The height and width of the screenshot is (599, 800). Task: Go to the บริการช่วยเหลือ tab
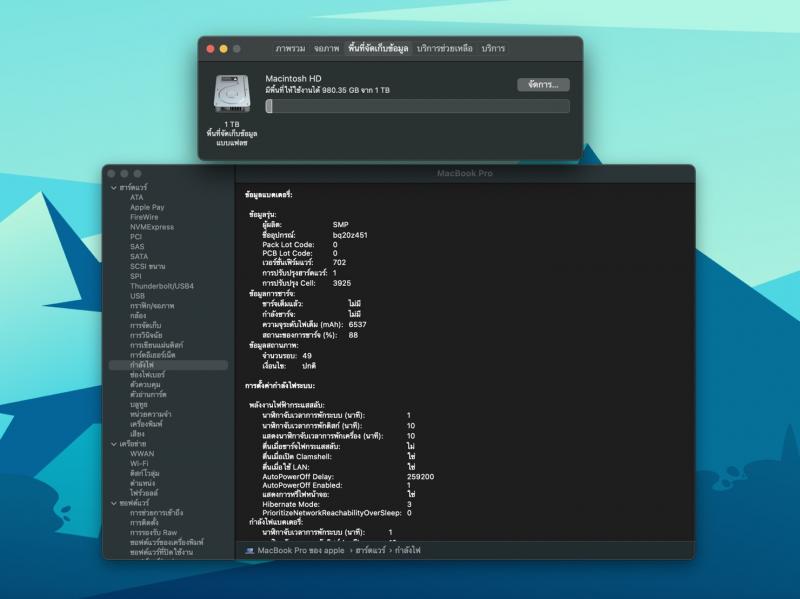click(444, 48)
